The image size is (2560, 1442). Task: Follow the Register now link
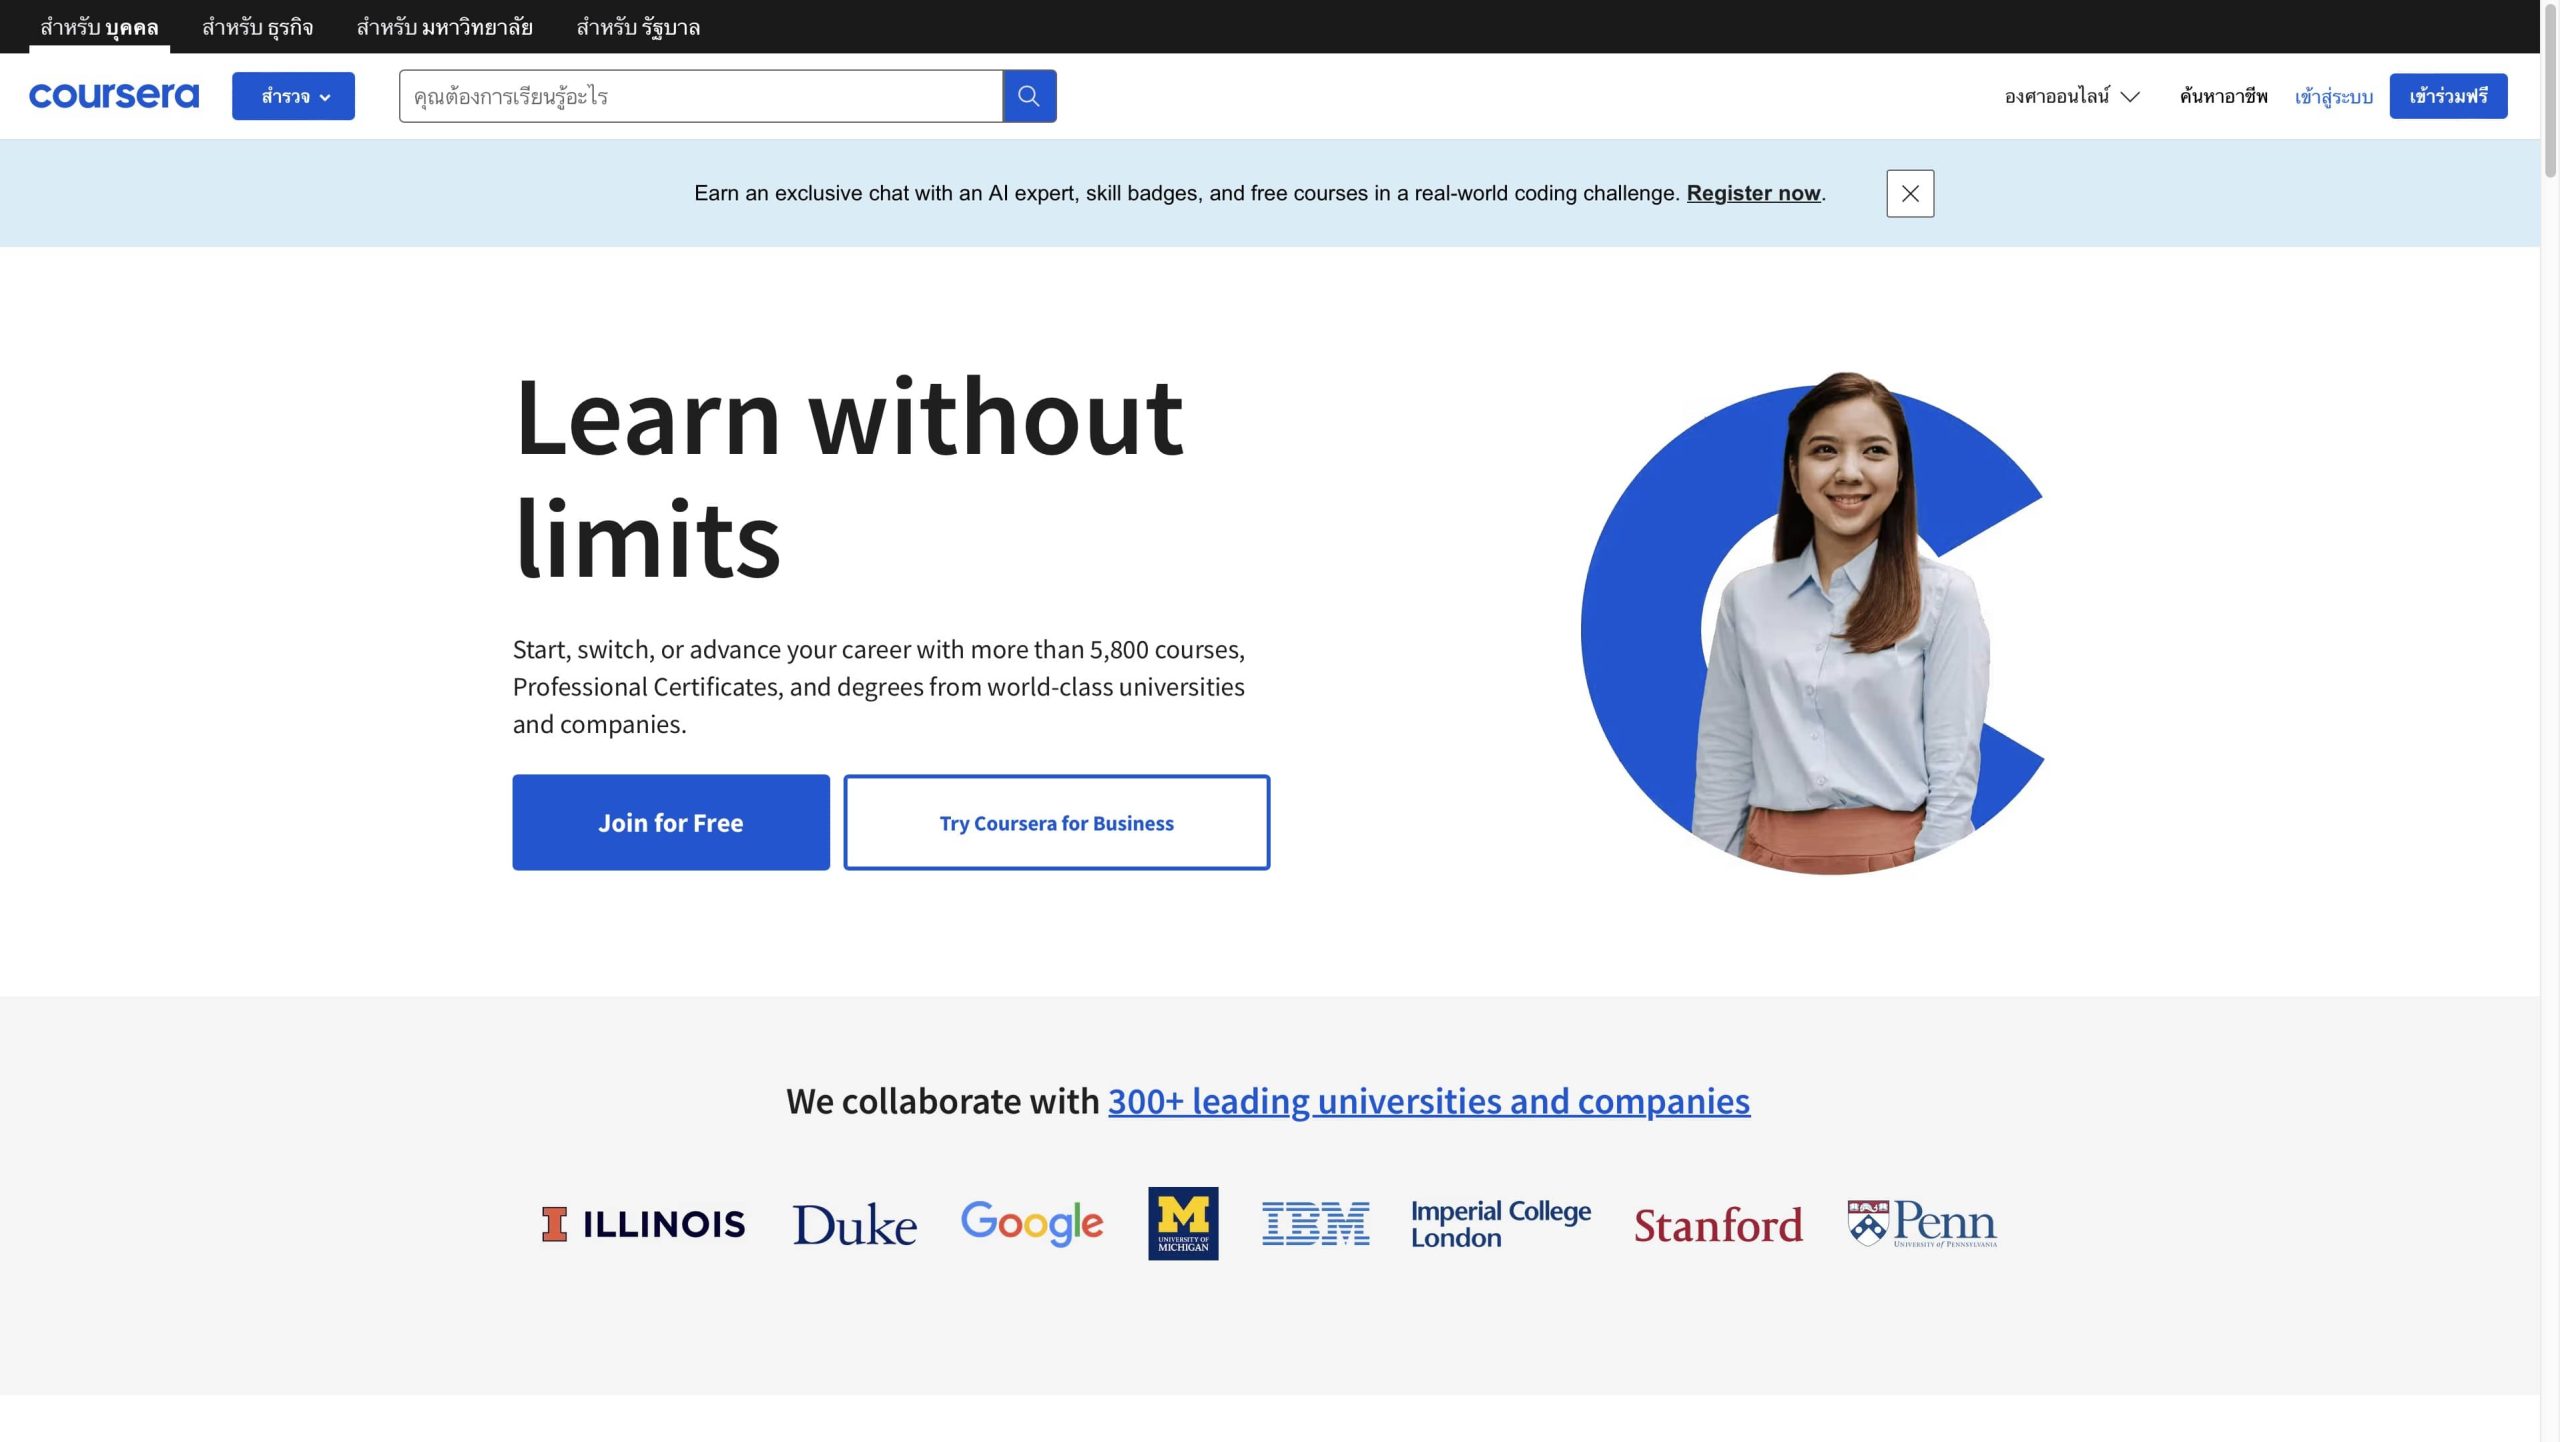(x=1753, y=193)
